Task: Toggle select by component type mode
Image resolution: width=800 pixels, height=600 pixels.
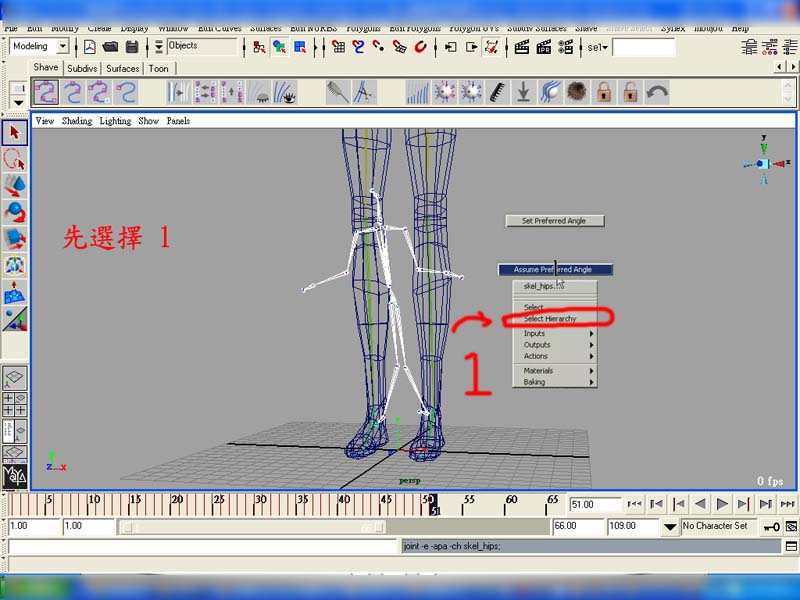Action: 300,47
